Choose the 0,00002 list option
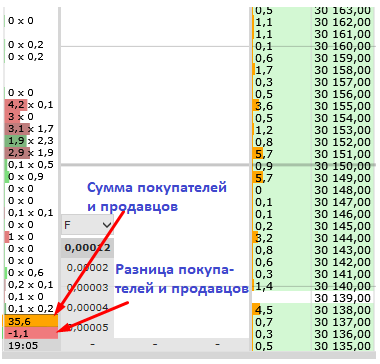This screenshot has width=380, height=364. [87, 267]
